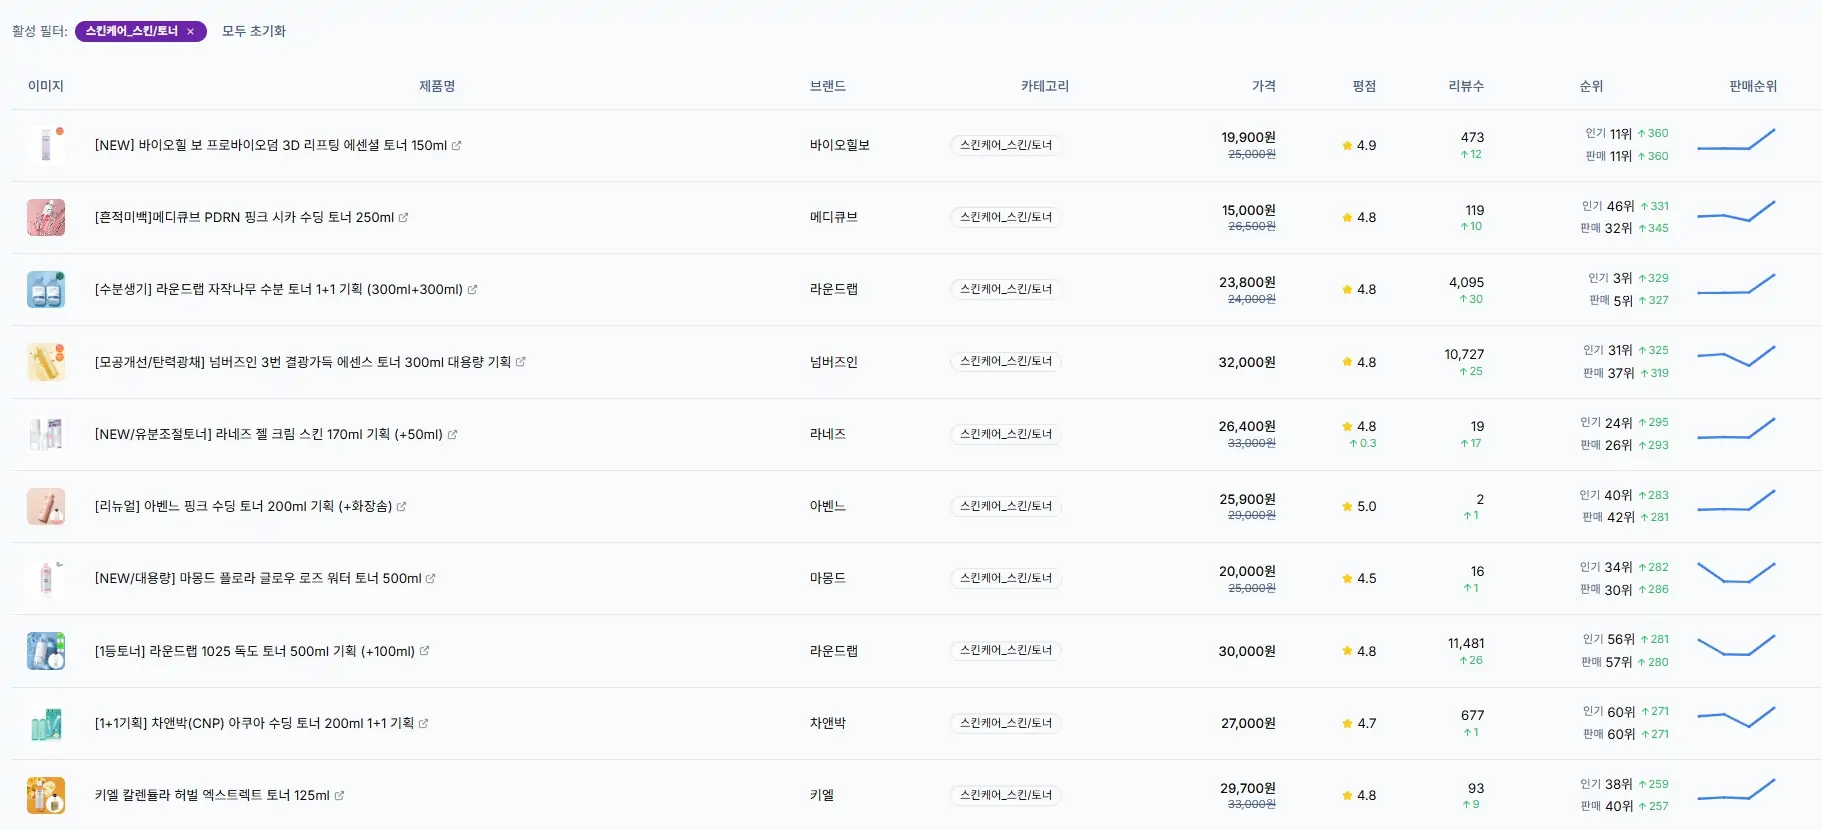Open product [흔적미백]메디큐브 PDRN 핑크 시카 수딩 토너

pos(244,217)
